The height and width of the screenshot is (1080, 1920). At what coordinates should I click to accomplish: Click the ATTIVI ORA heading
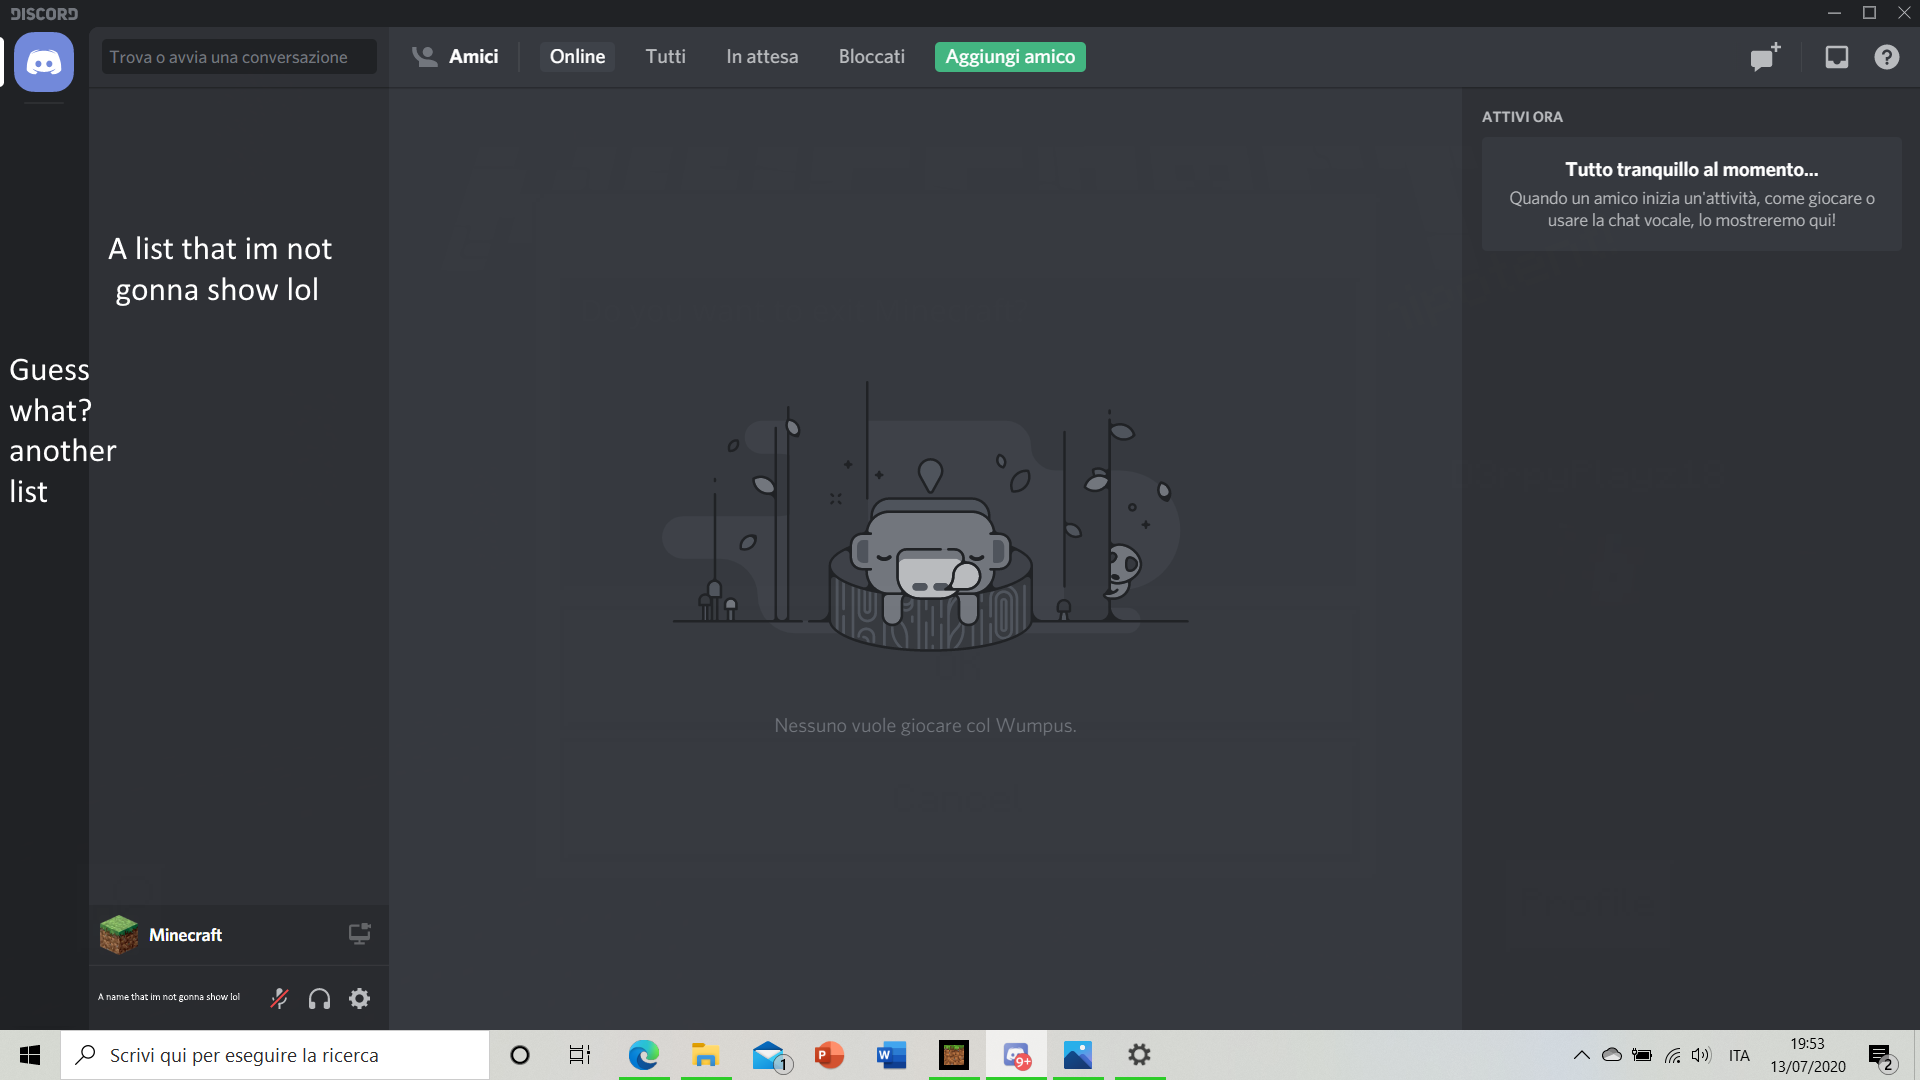[x=1522, y=117]
